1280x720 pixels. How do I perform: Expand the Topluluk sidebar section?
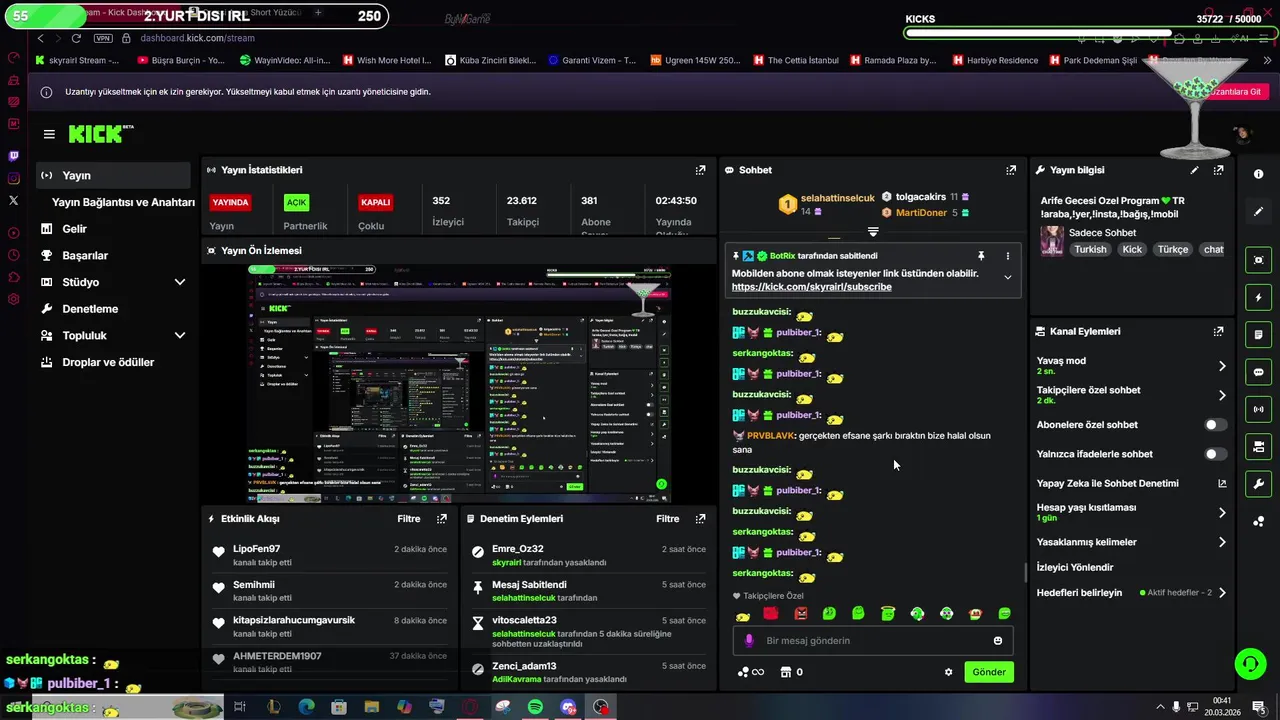click(180, 336)
